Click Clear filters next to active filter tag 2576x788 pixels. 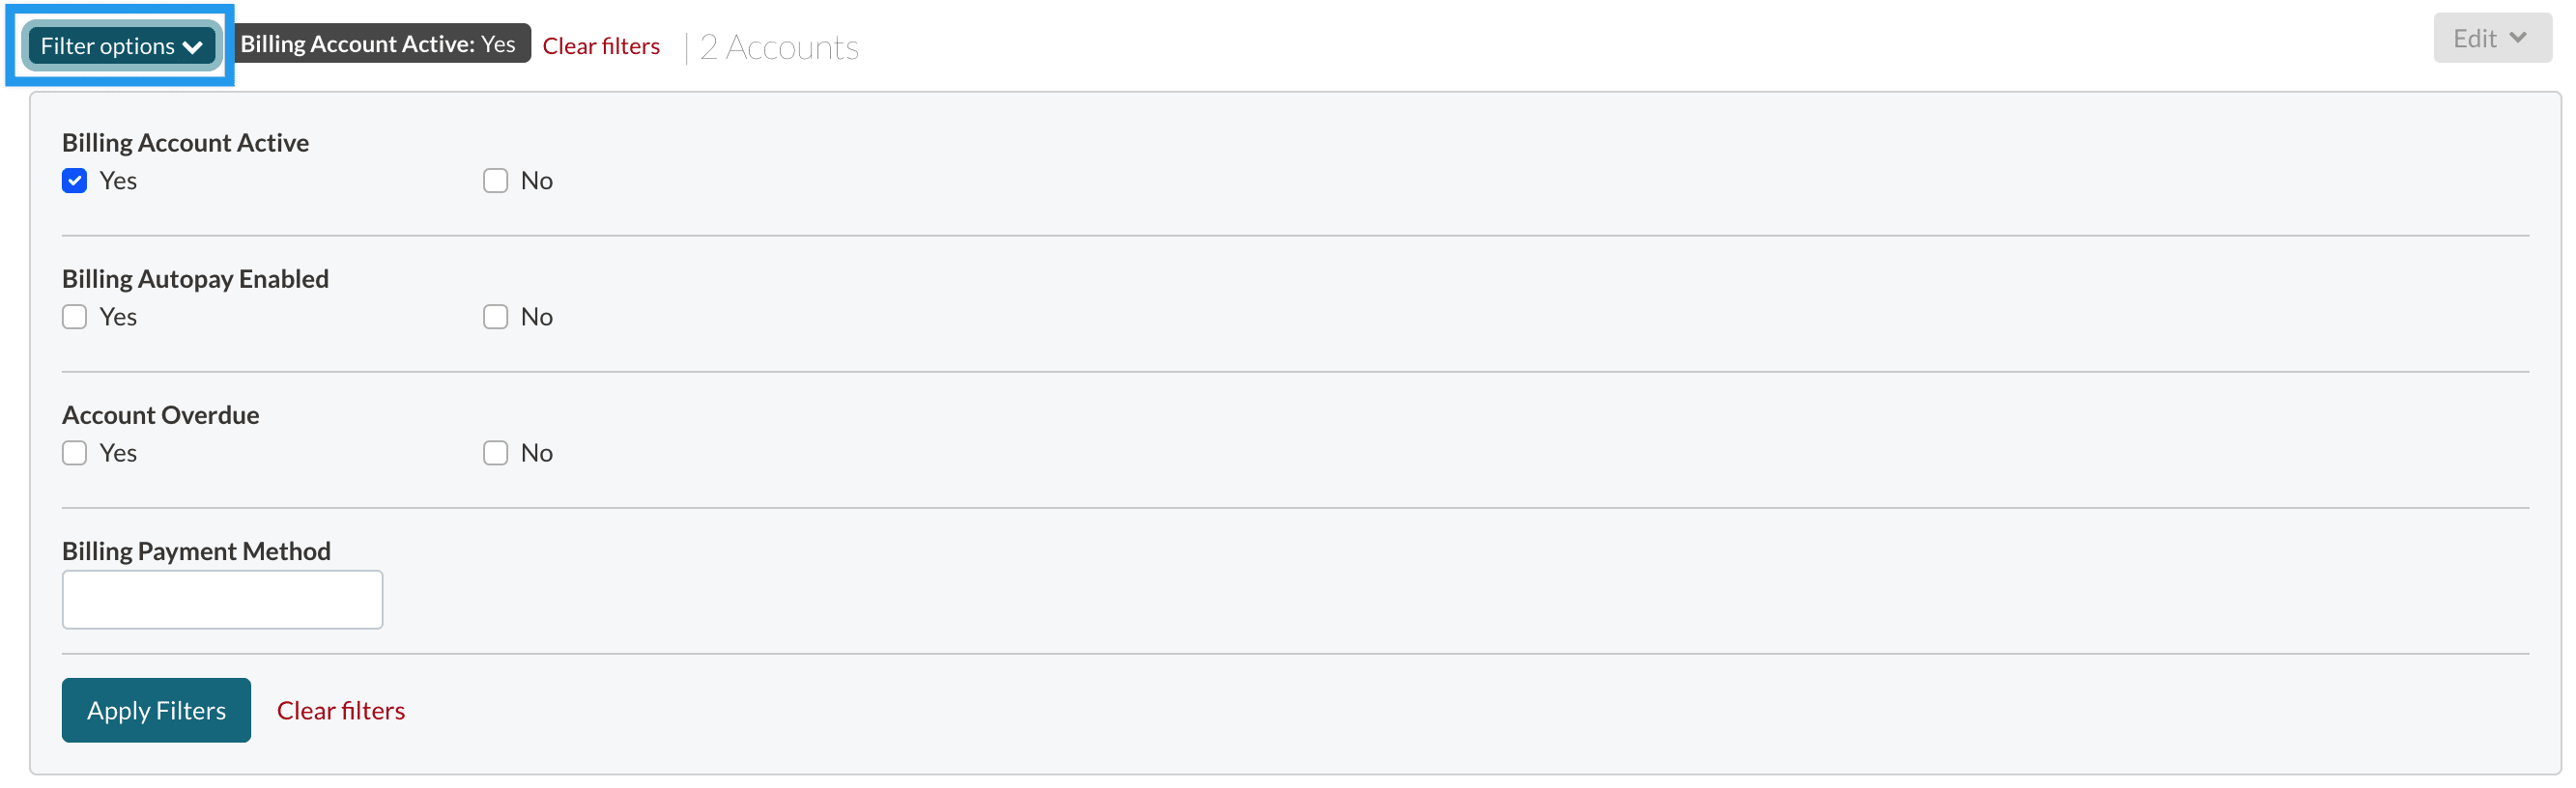pyautogui.click(x=600, y=45)
